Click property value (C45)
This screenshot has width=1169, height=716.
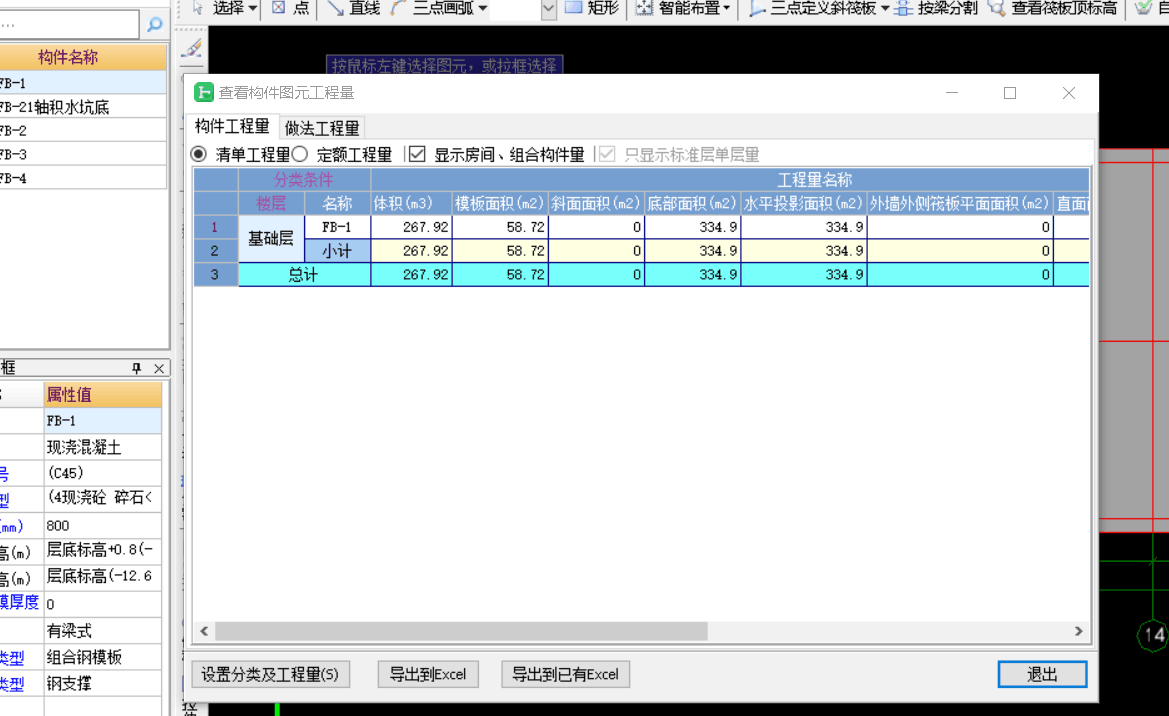pyautogui.click(x=103, y=473)
